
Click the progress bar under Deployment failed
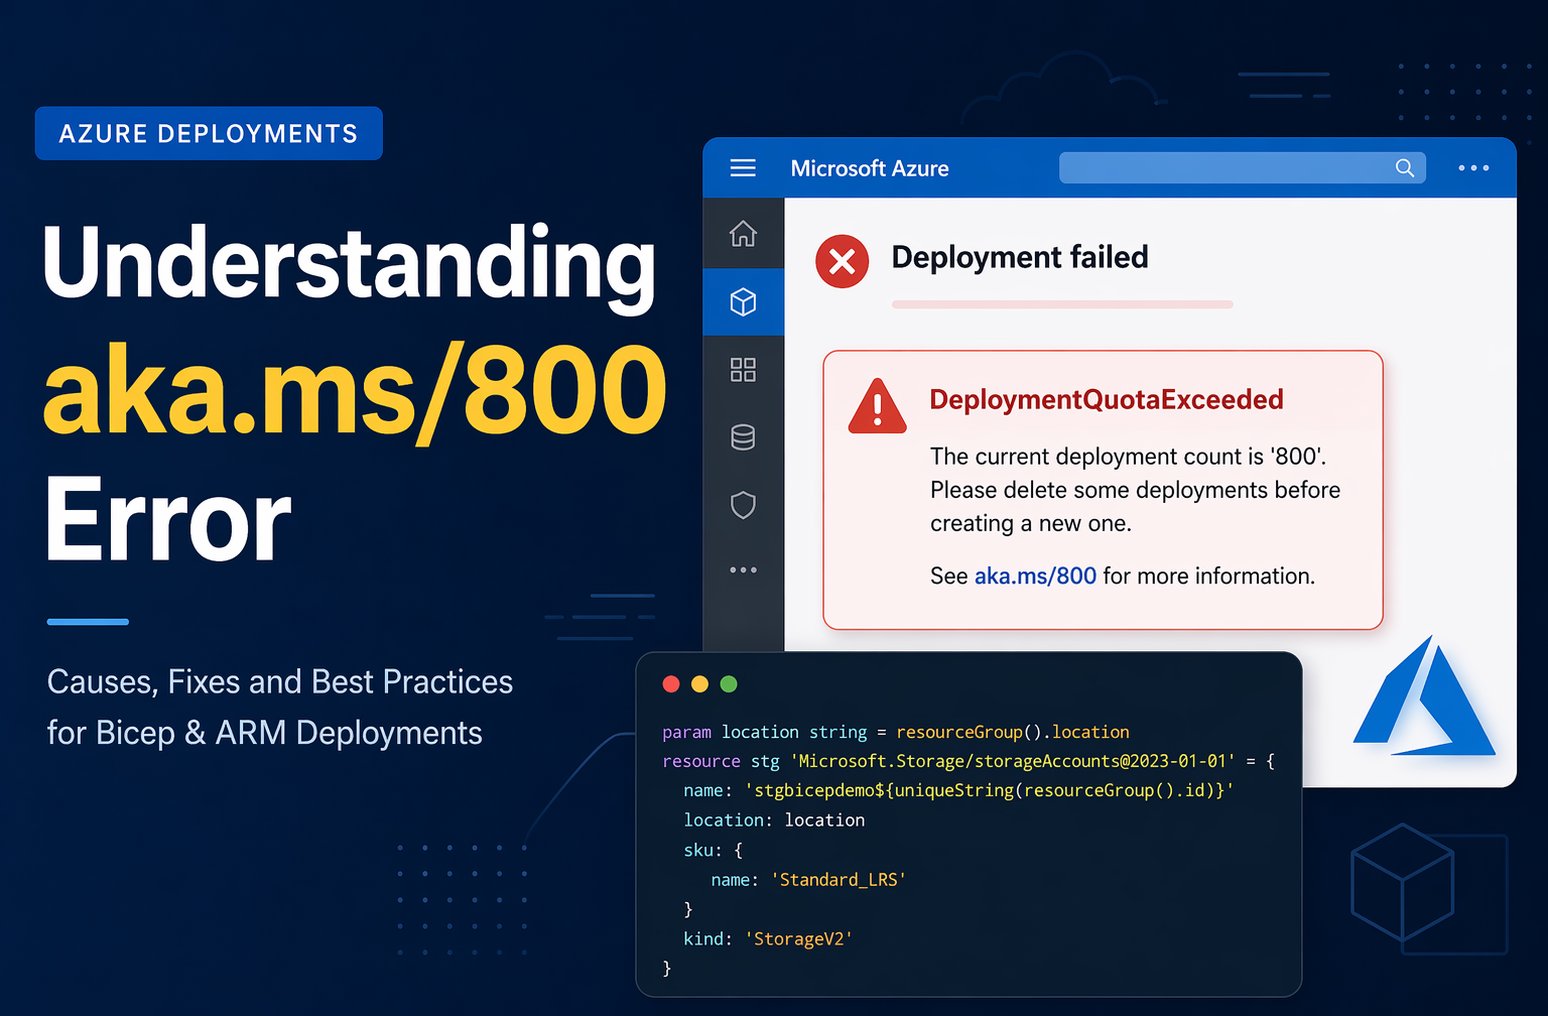pyautogui.click(x=1062, y=304)
